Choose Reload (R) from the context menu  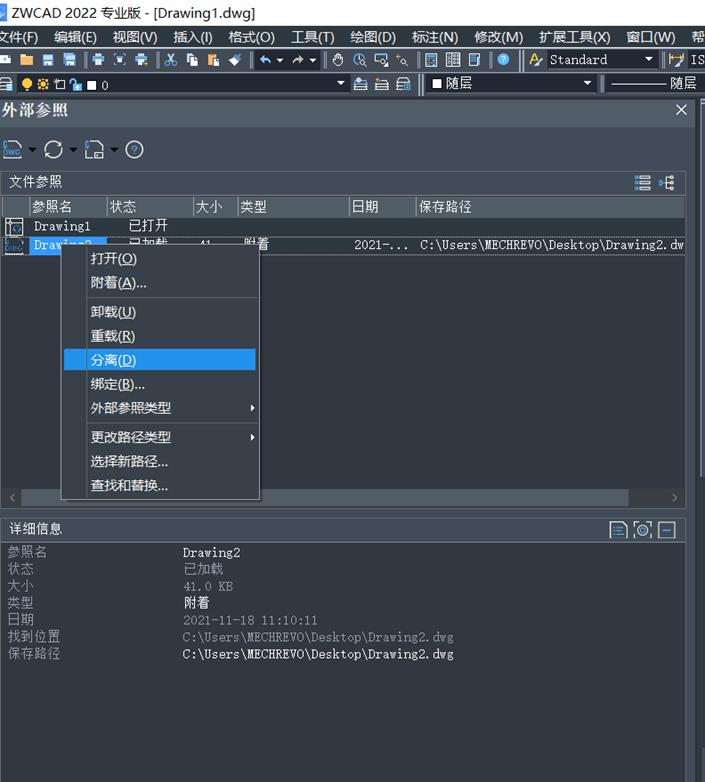click(x=160, y=336)
